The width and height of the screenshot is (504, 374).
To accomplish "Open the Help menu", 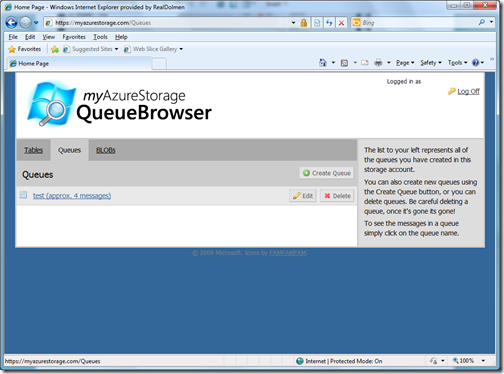I will tap(121, 37).
